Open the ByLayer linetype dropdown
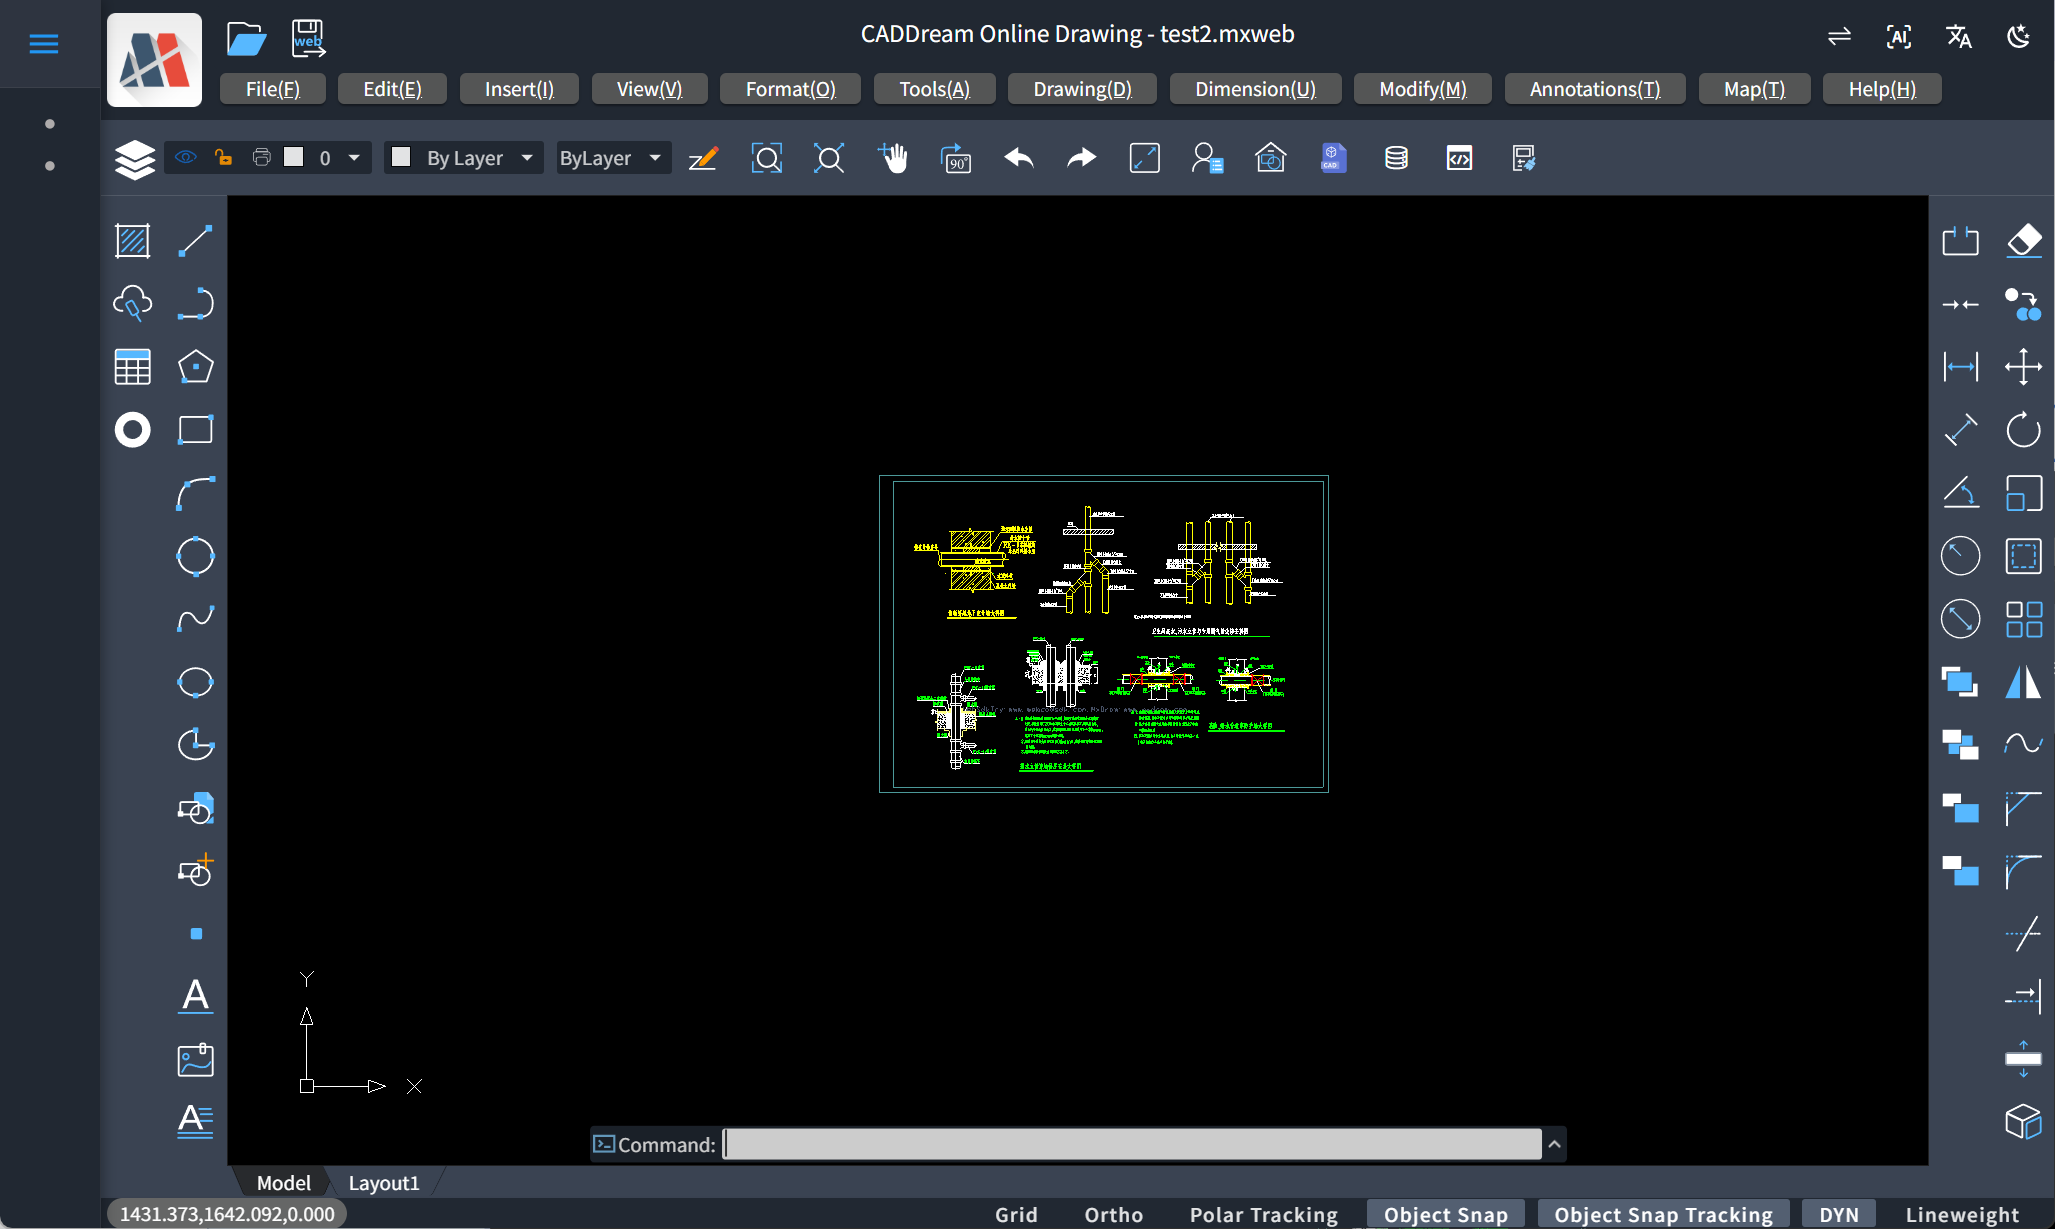The image size is (2055, 1229). 655,158
